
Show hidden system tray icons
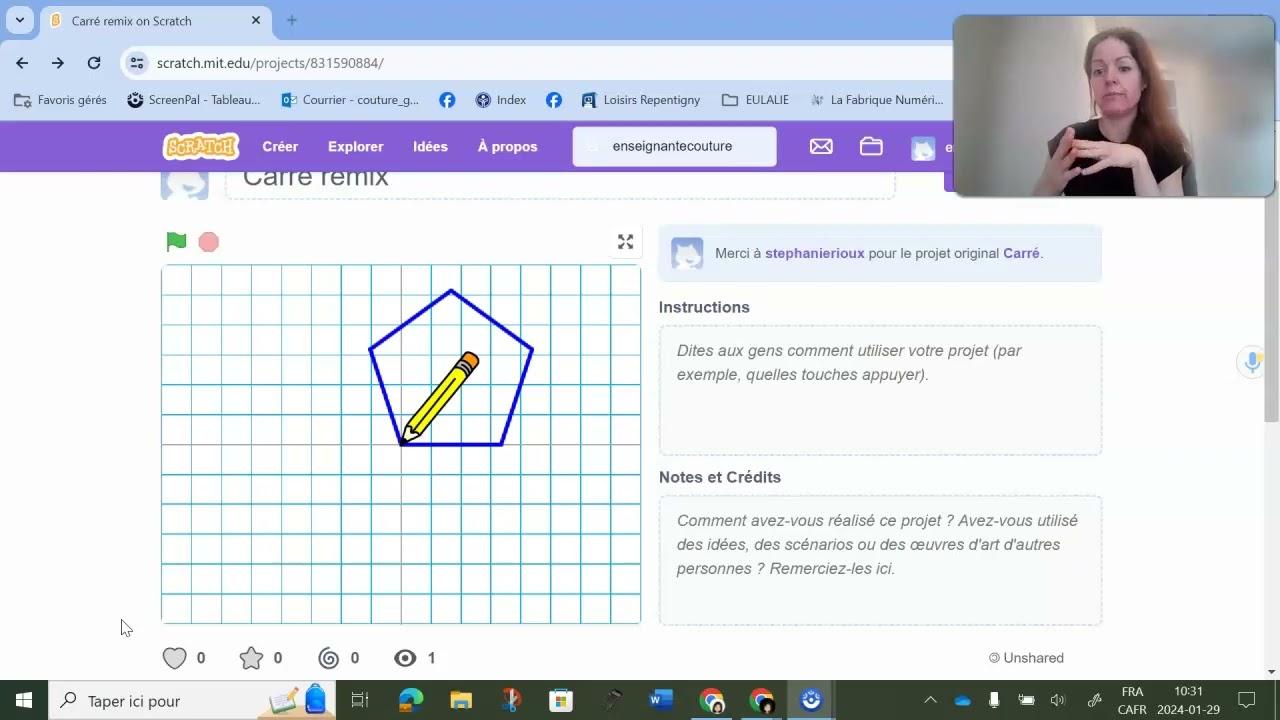pos(930,701)
